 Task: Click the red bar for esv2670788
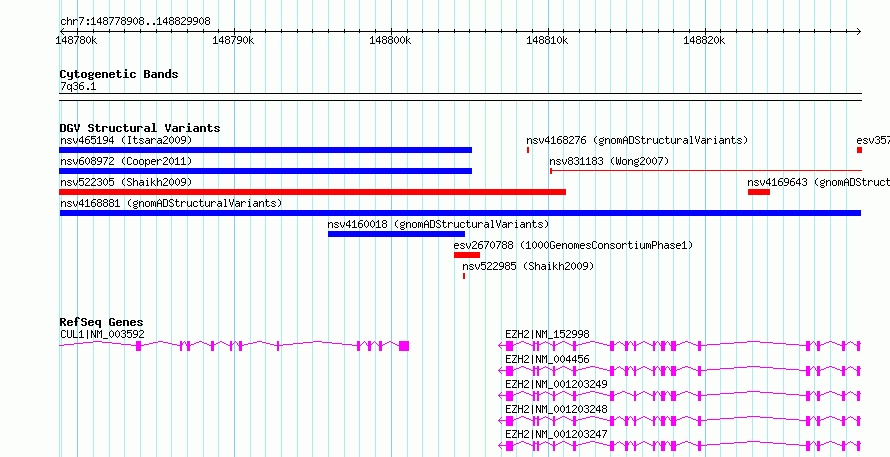467,255
